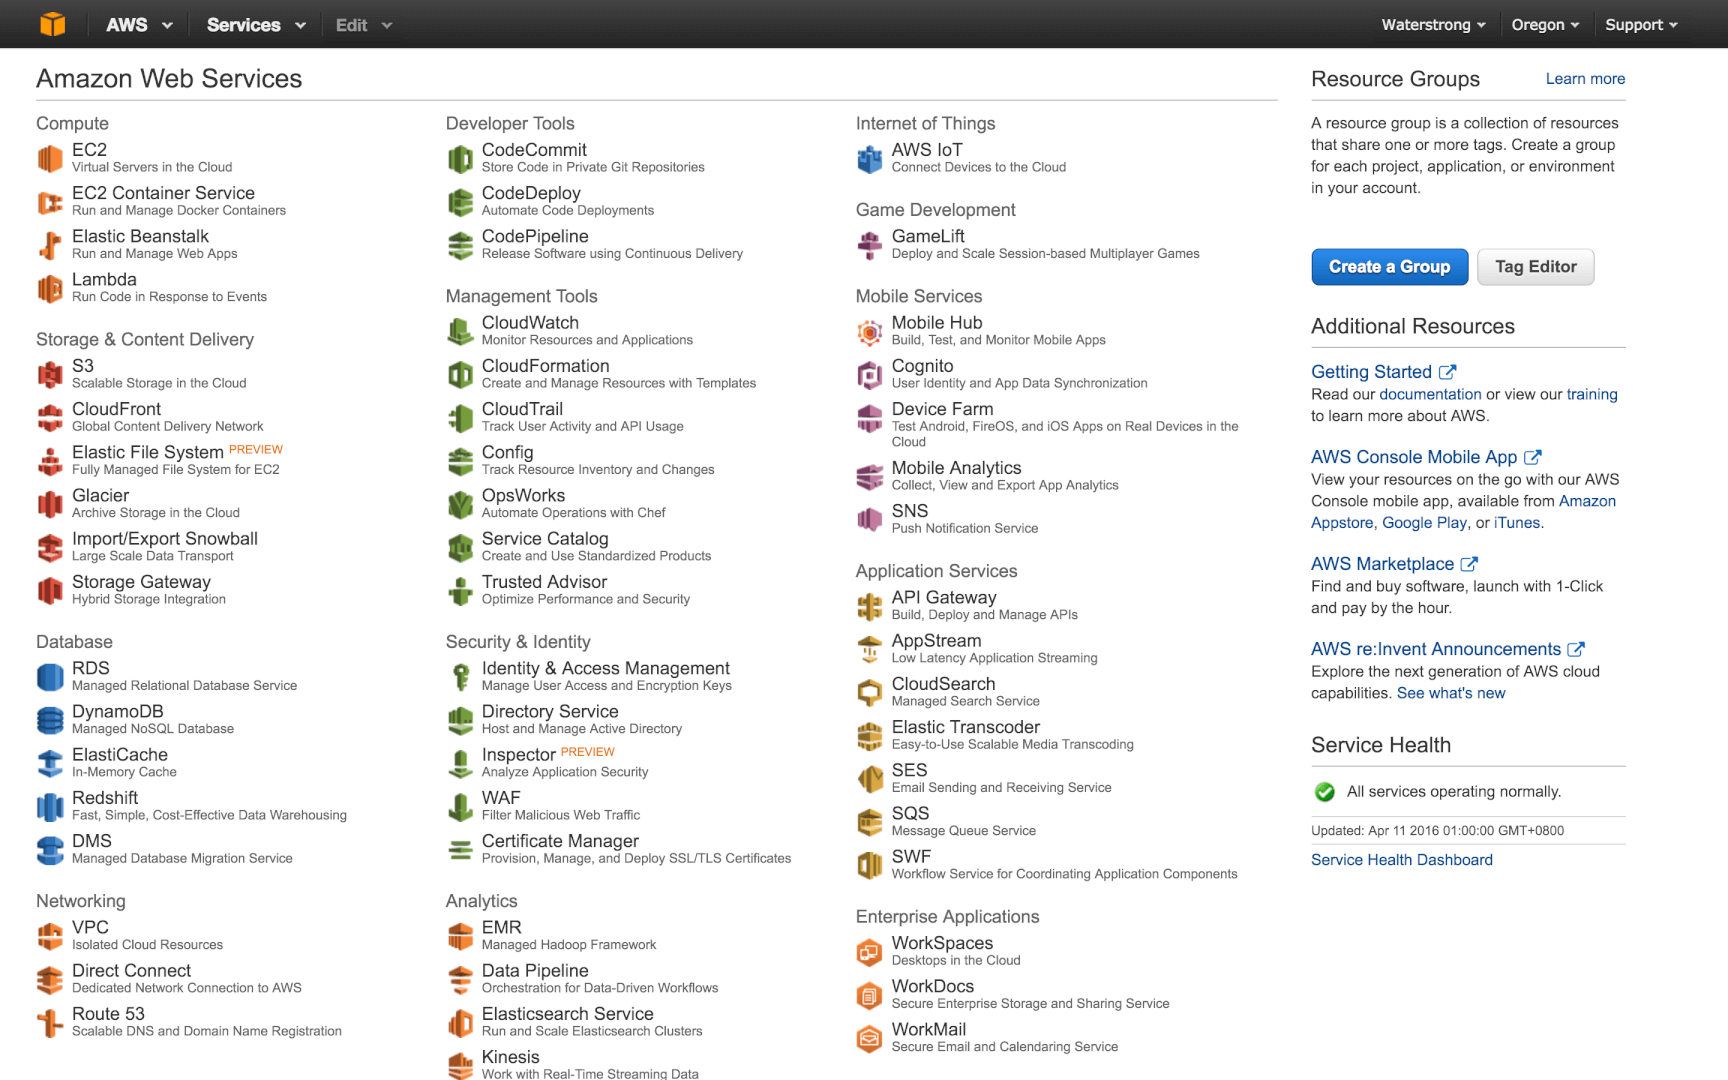This screenshot has width=1728, height=1080.
Task: Open the Tag Editor button
Action: click(x=1535, y=267)
